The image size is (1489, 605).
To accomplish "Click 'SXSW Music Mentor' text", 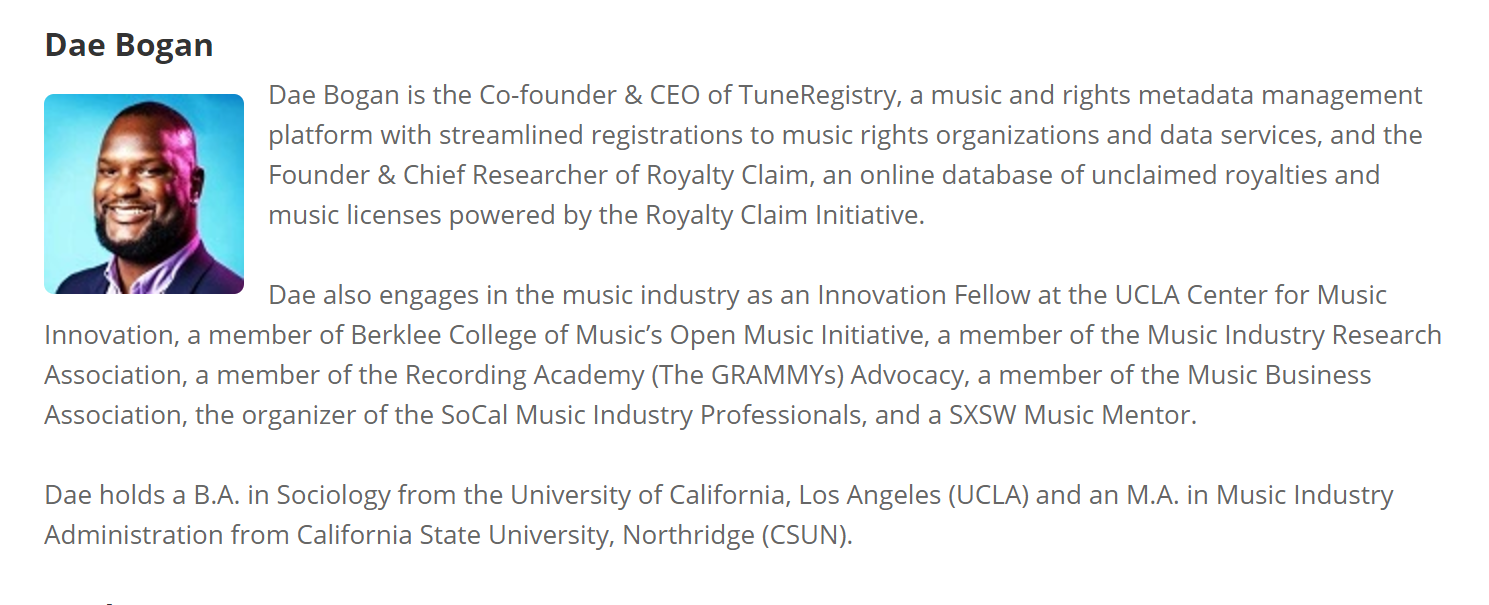I will click(1071, 415).
